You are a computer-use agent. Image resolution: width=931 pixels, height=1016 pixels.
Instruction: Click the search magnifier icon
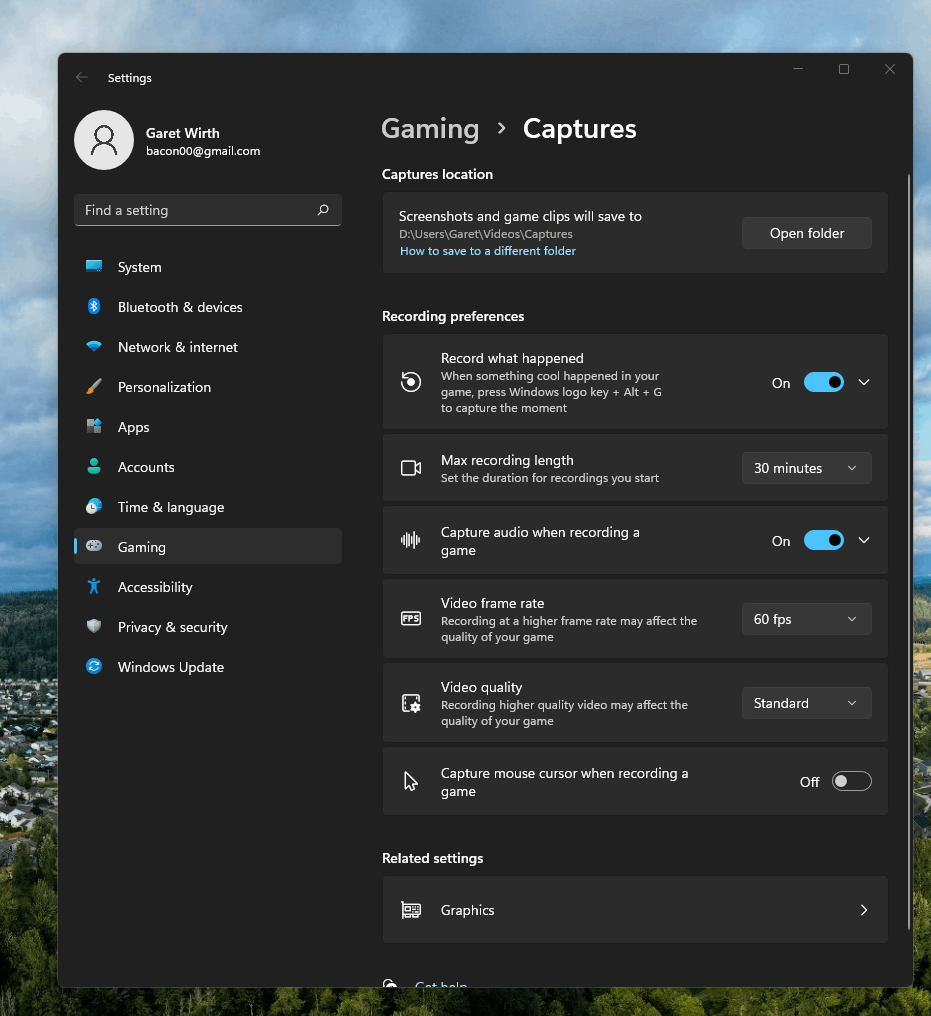323,210
